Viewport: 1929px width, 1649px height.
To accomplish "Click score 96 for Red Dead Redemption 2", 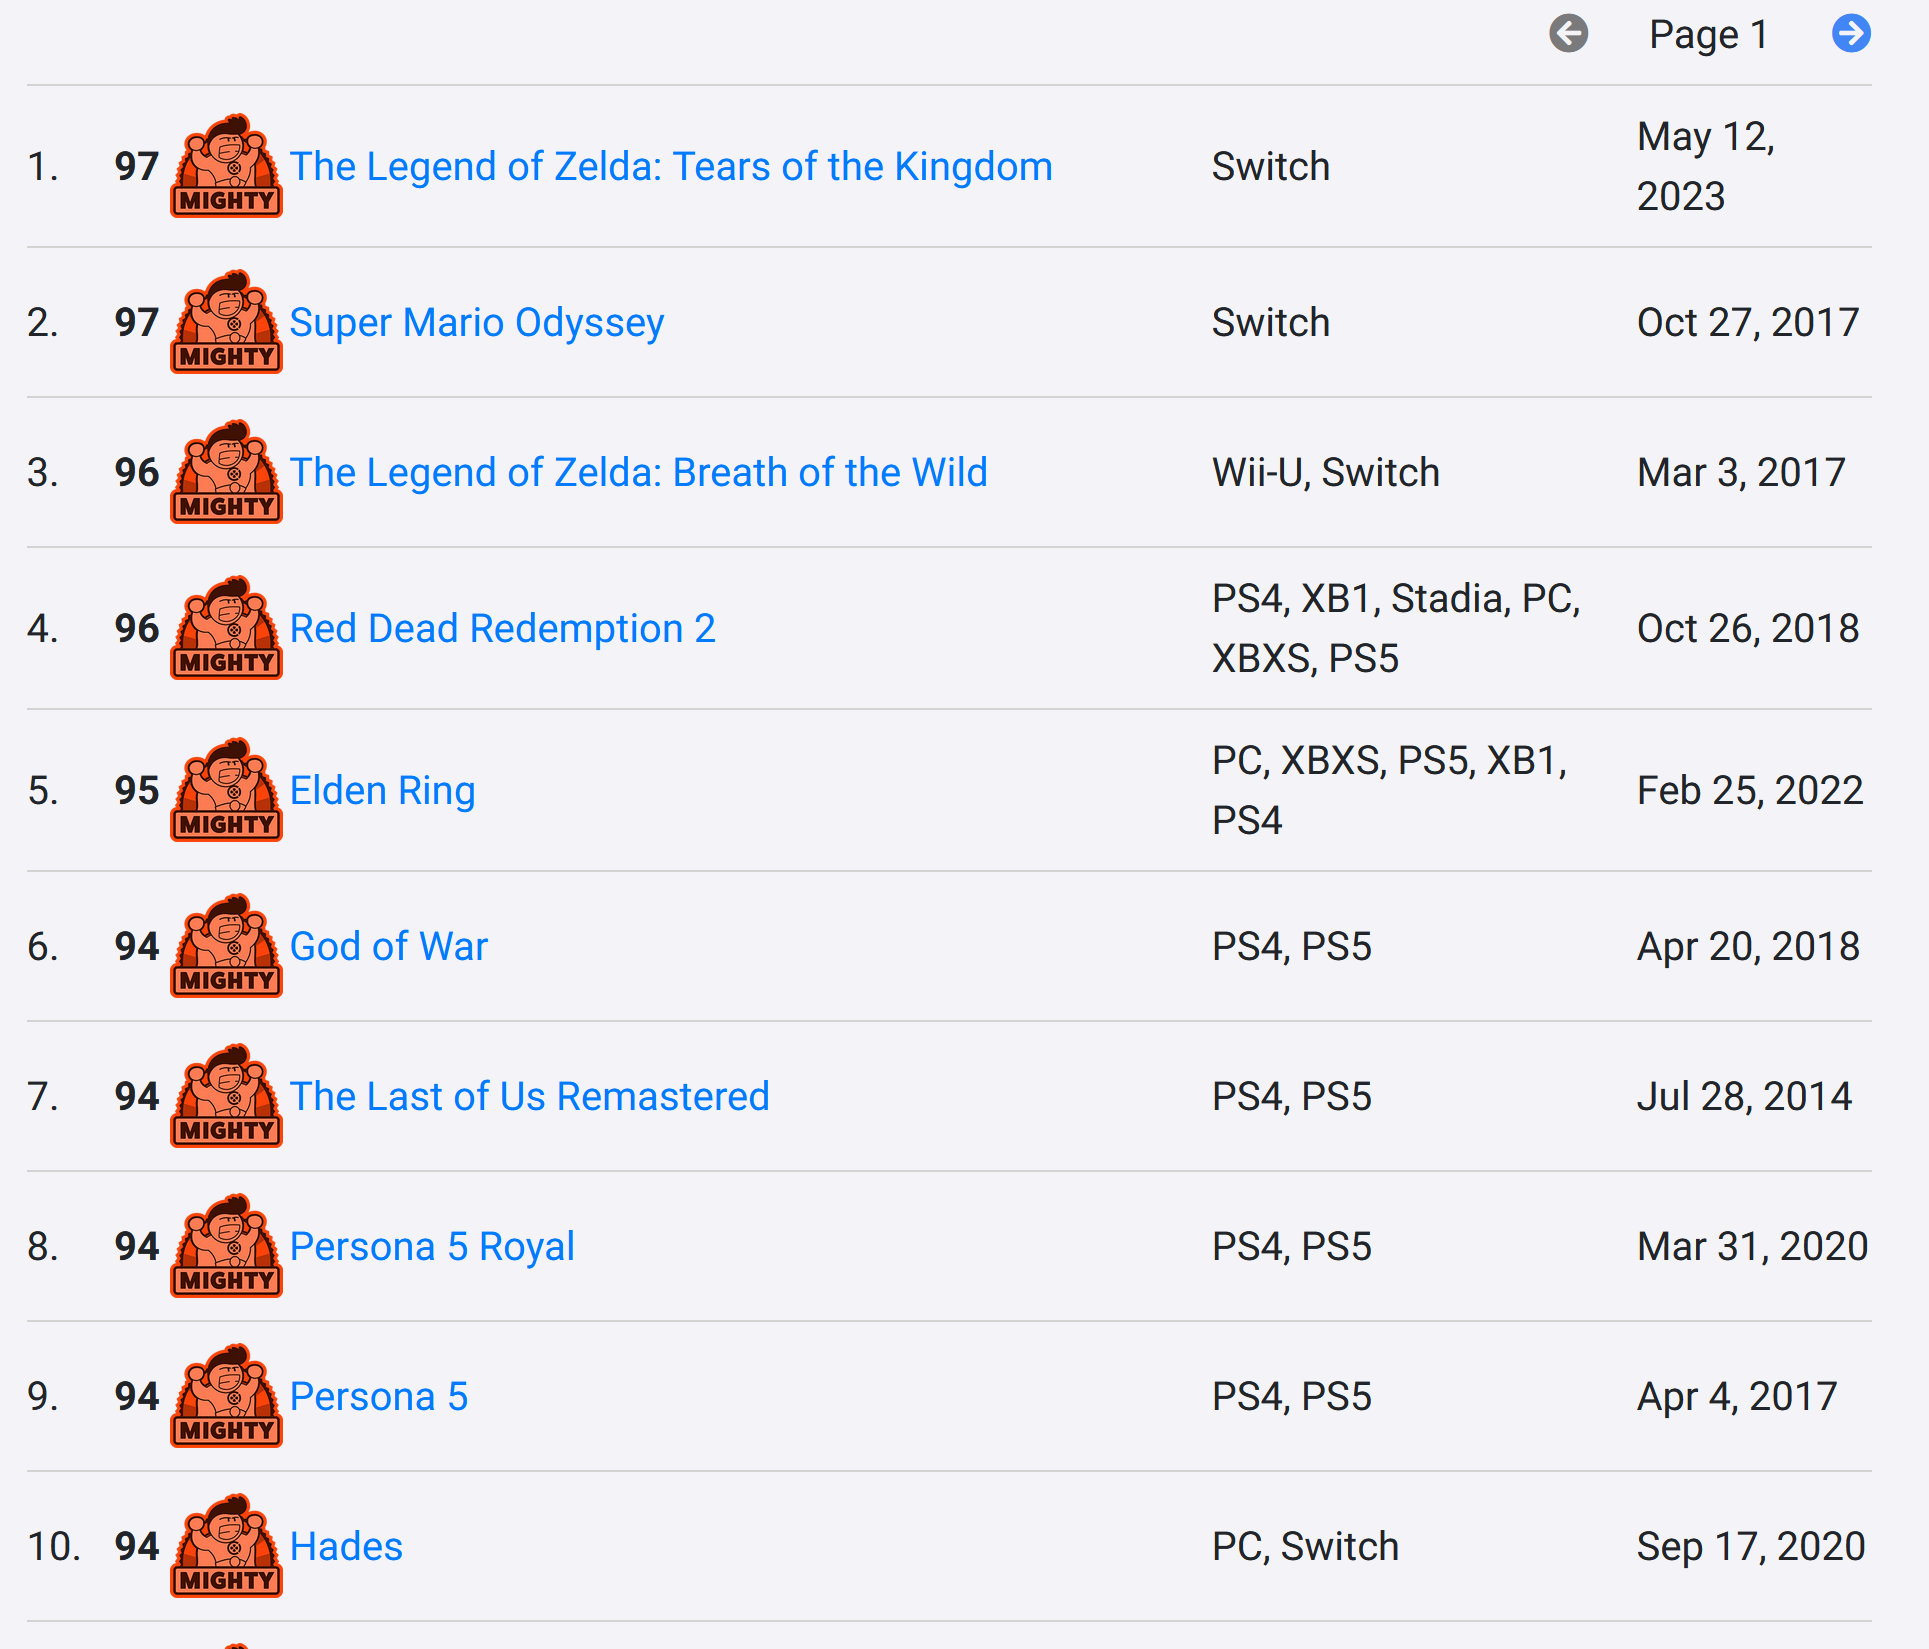I will pyautogui.click(x=137, y=628).
